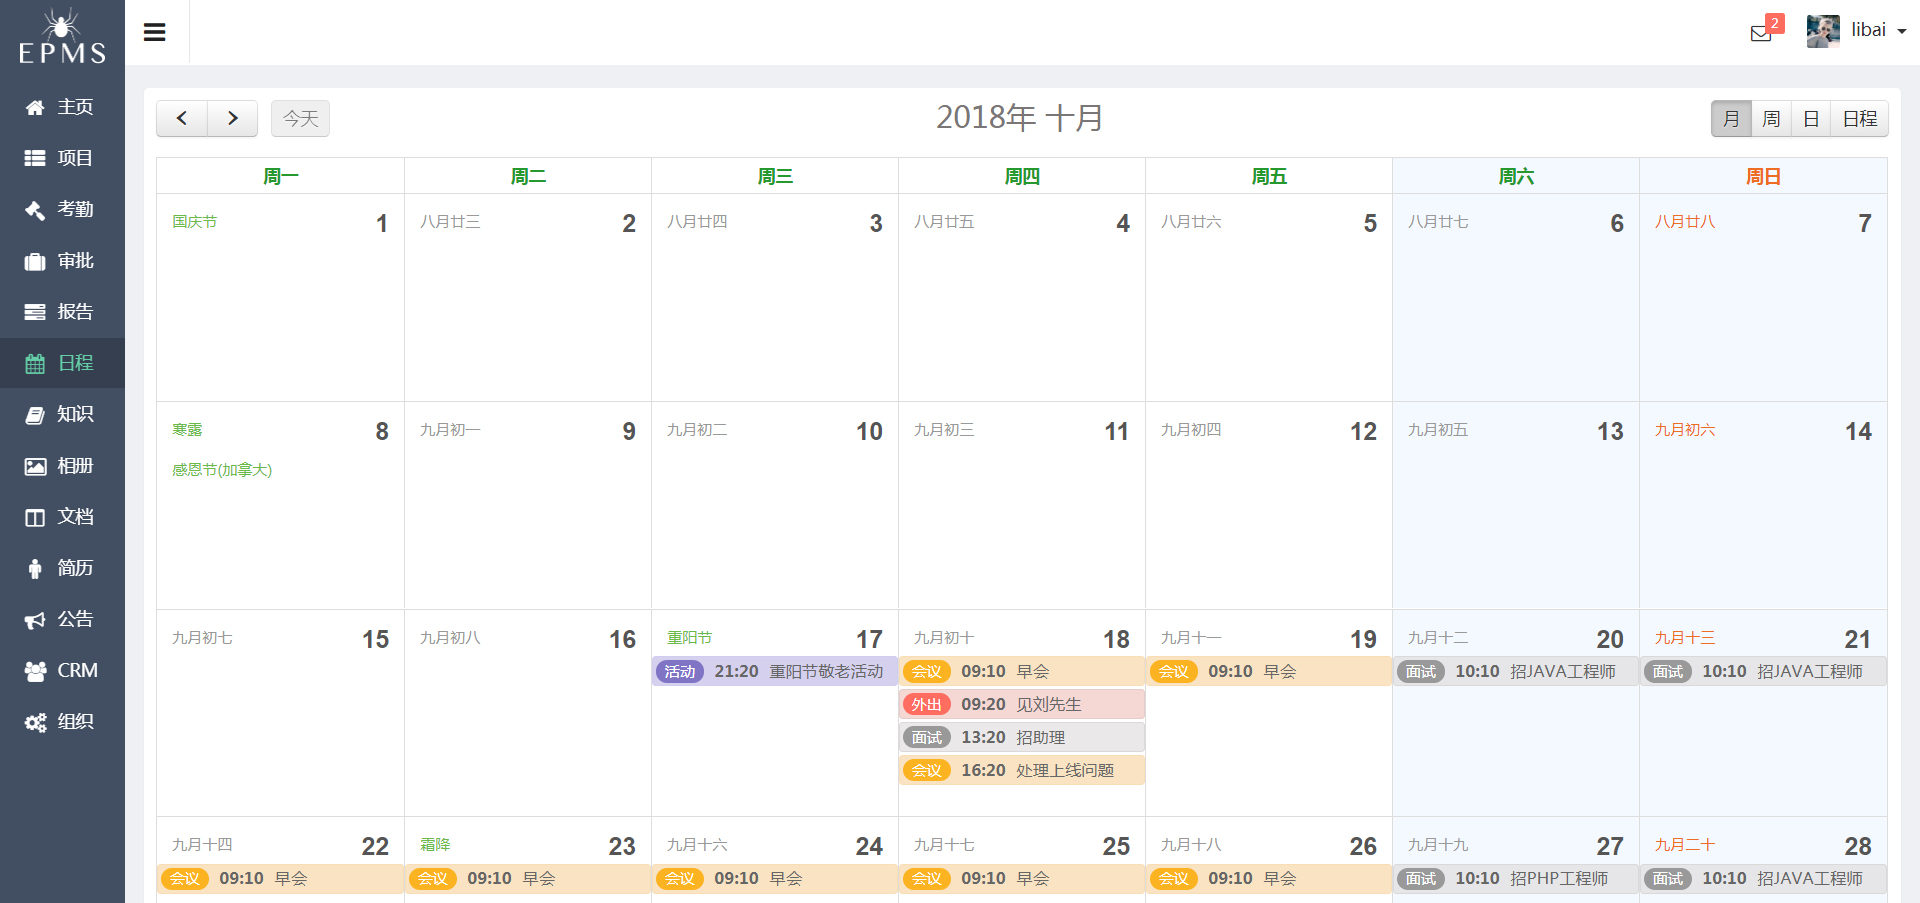The image size is (1920, 903).
Task: Open the 招JAVA工程师 interview on the 21st
Action: [x=1763, y=671]
